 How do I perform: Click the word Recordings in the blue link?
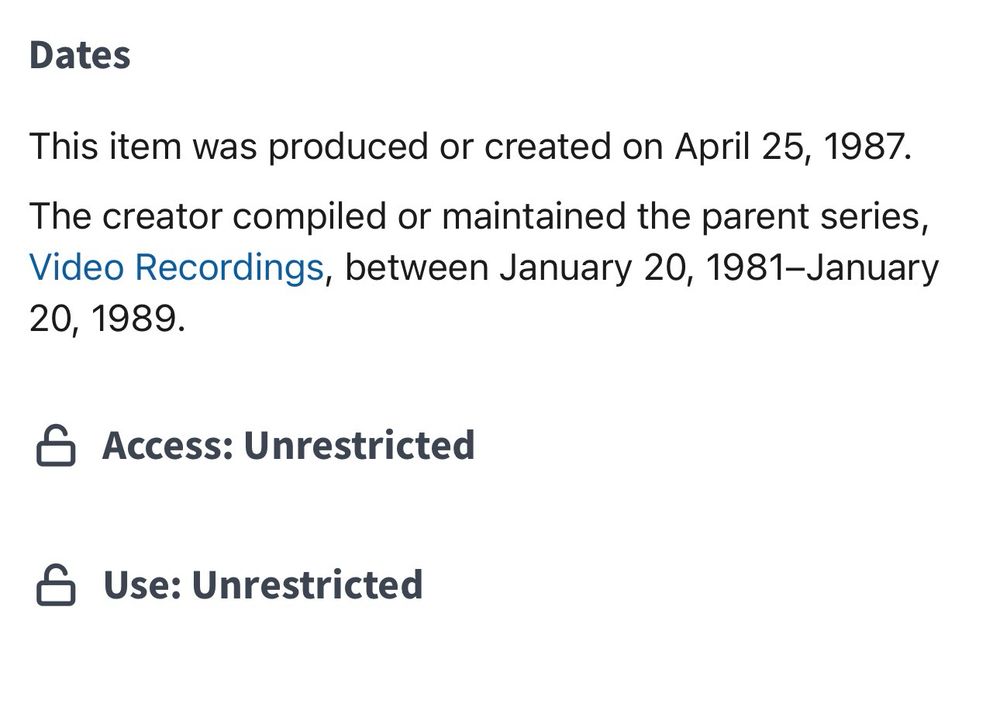(229, 267)
